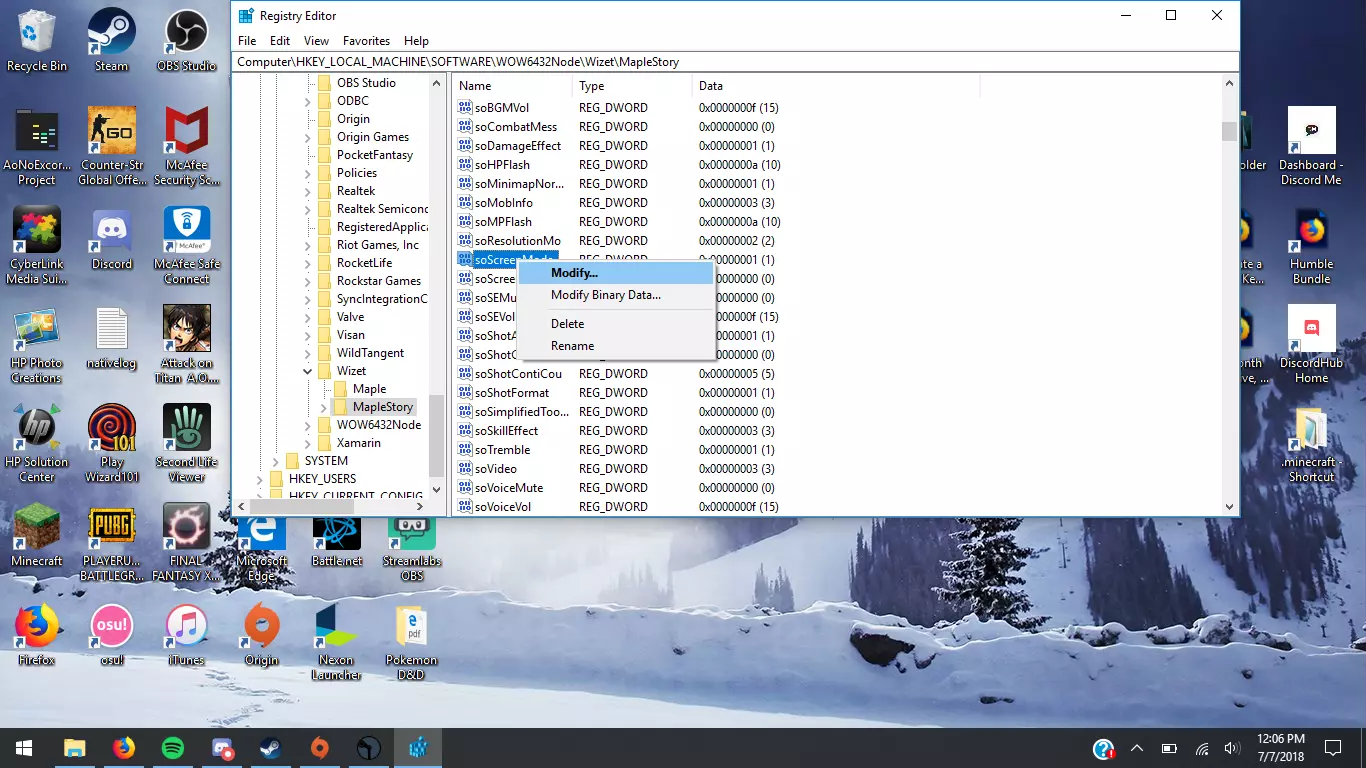The image size is (1366, 768).
Task: Select Rename in the context menu
Action: coord(572,346)
